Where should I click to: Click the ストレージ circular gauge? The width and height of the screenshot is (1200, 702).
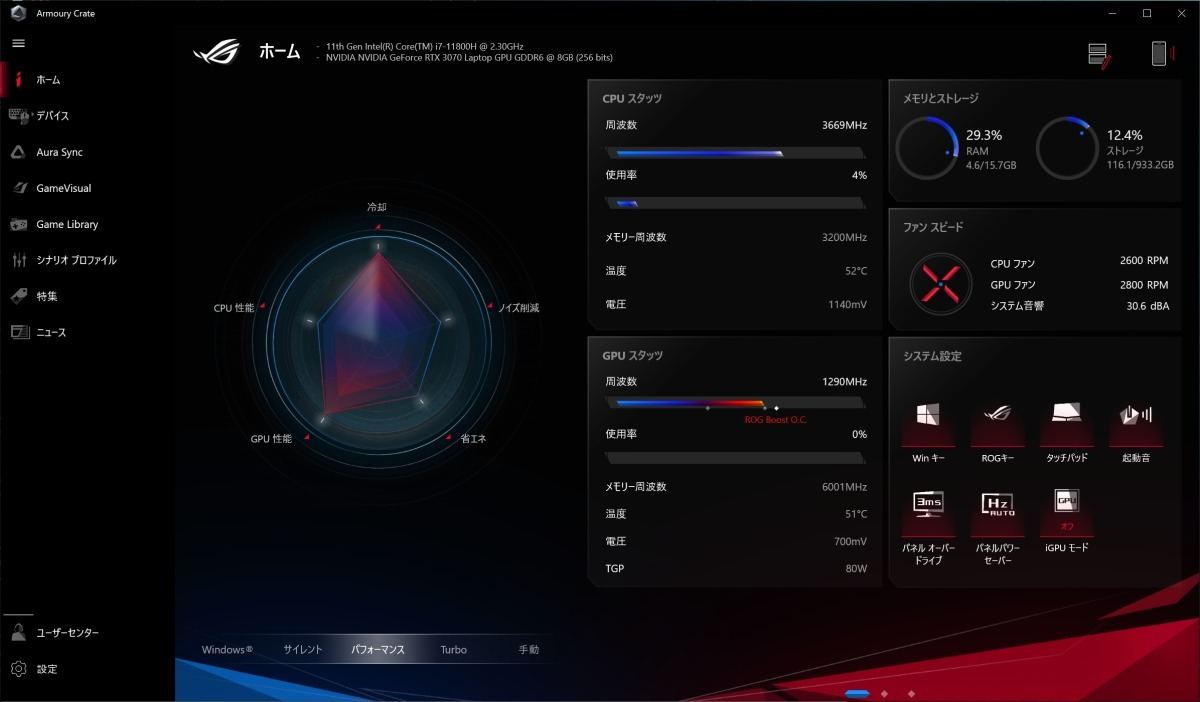(x=1067, y=149)
